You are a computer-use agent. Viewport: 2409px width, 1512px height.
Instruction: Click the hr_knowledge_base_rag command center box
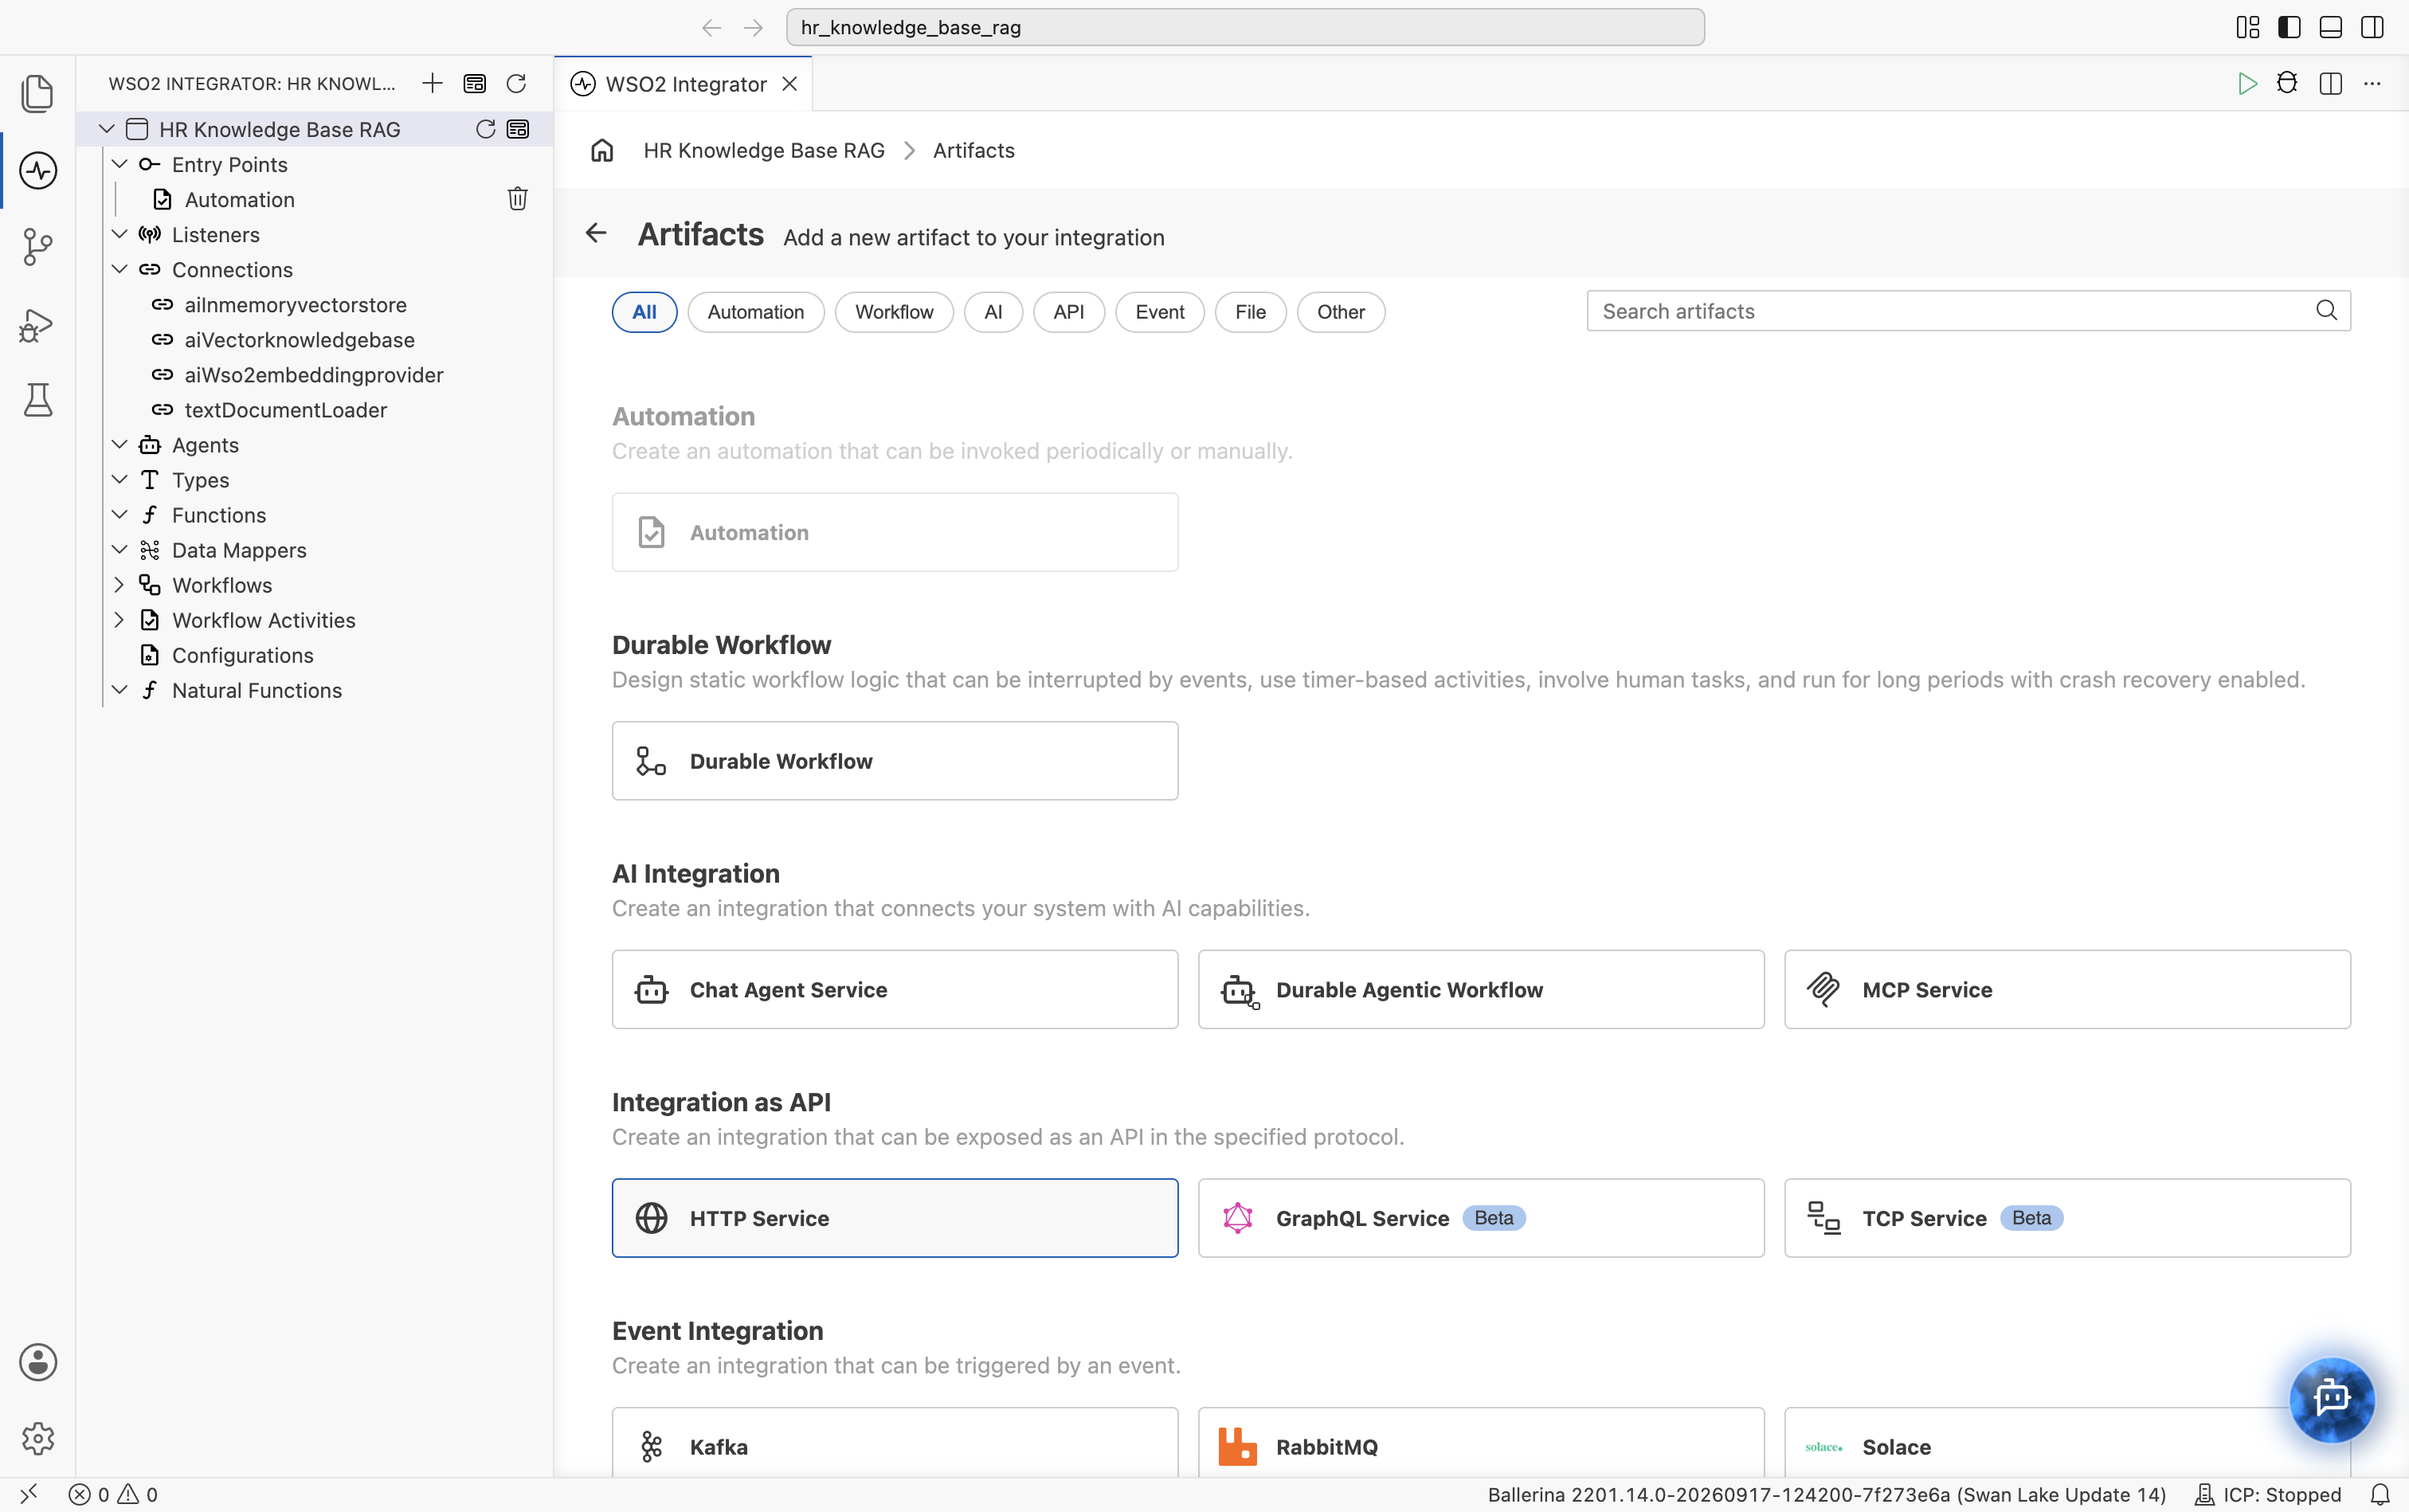[1245, 27]
